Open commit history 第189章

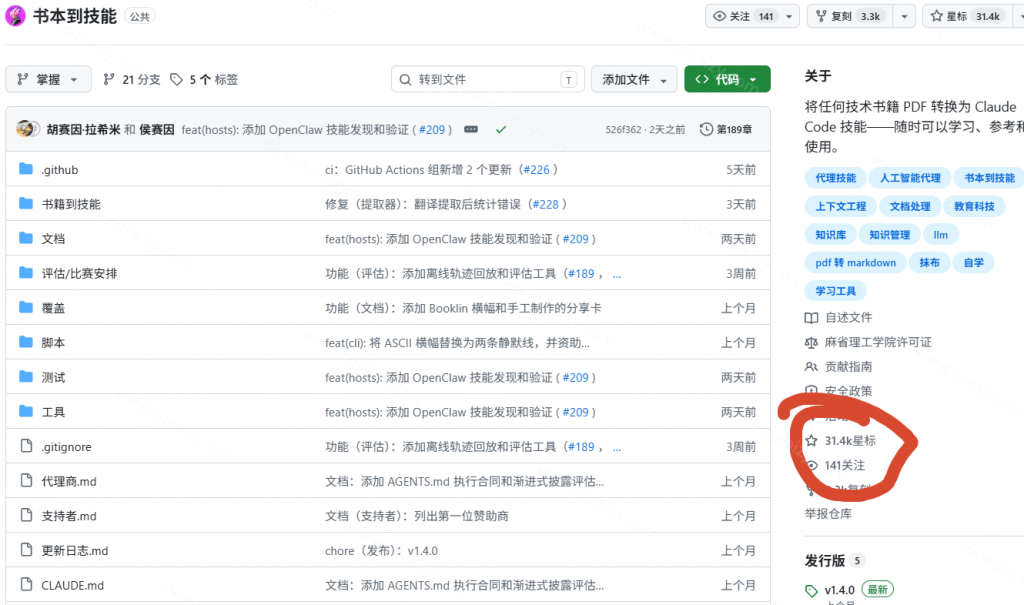(x=726, y=129)
